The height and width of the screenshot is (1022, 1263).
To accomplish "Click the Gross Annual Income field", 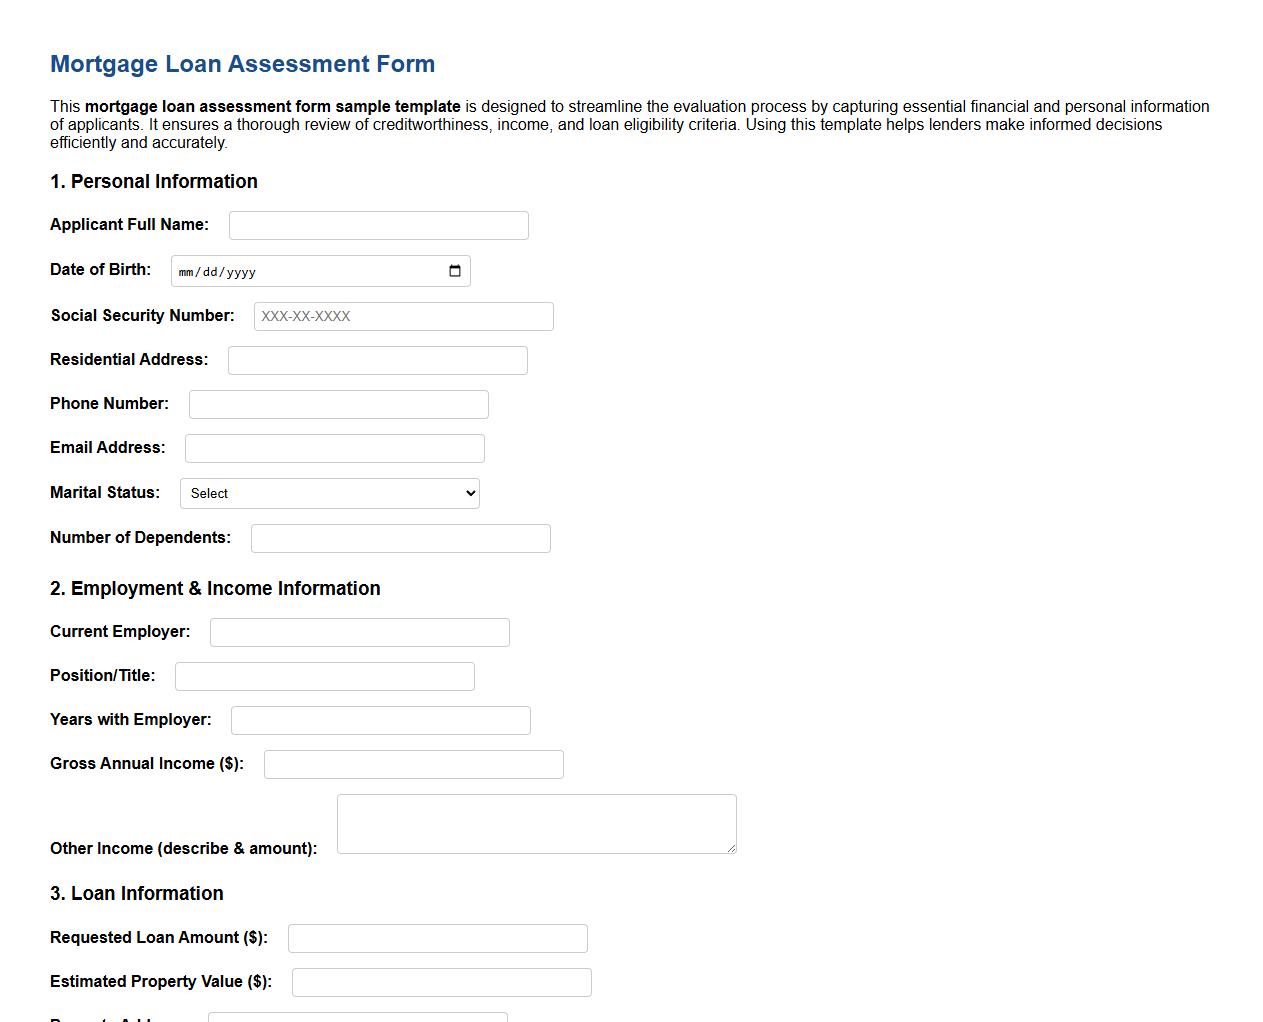I will (x=413, y=764).
